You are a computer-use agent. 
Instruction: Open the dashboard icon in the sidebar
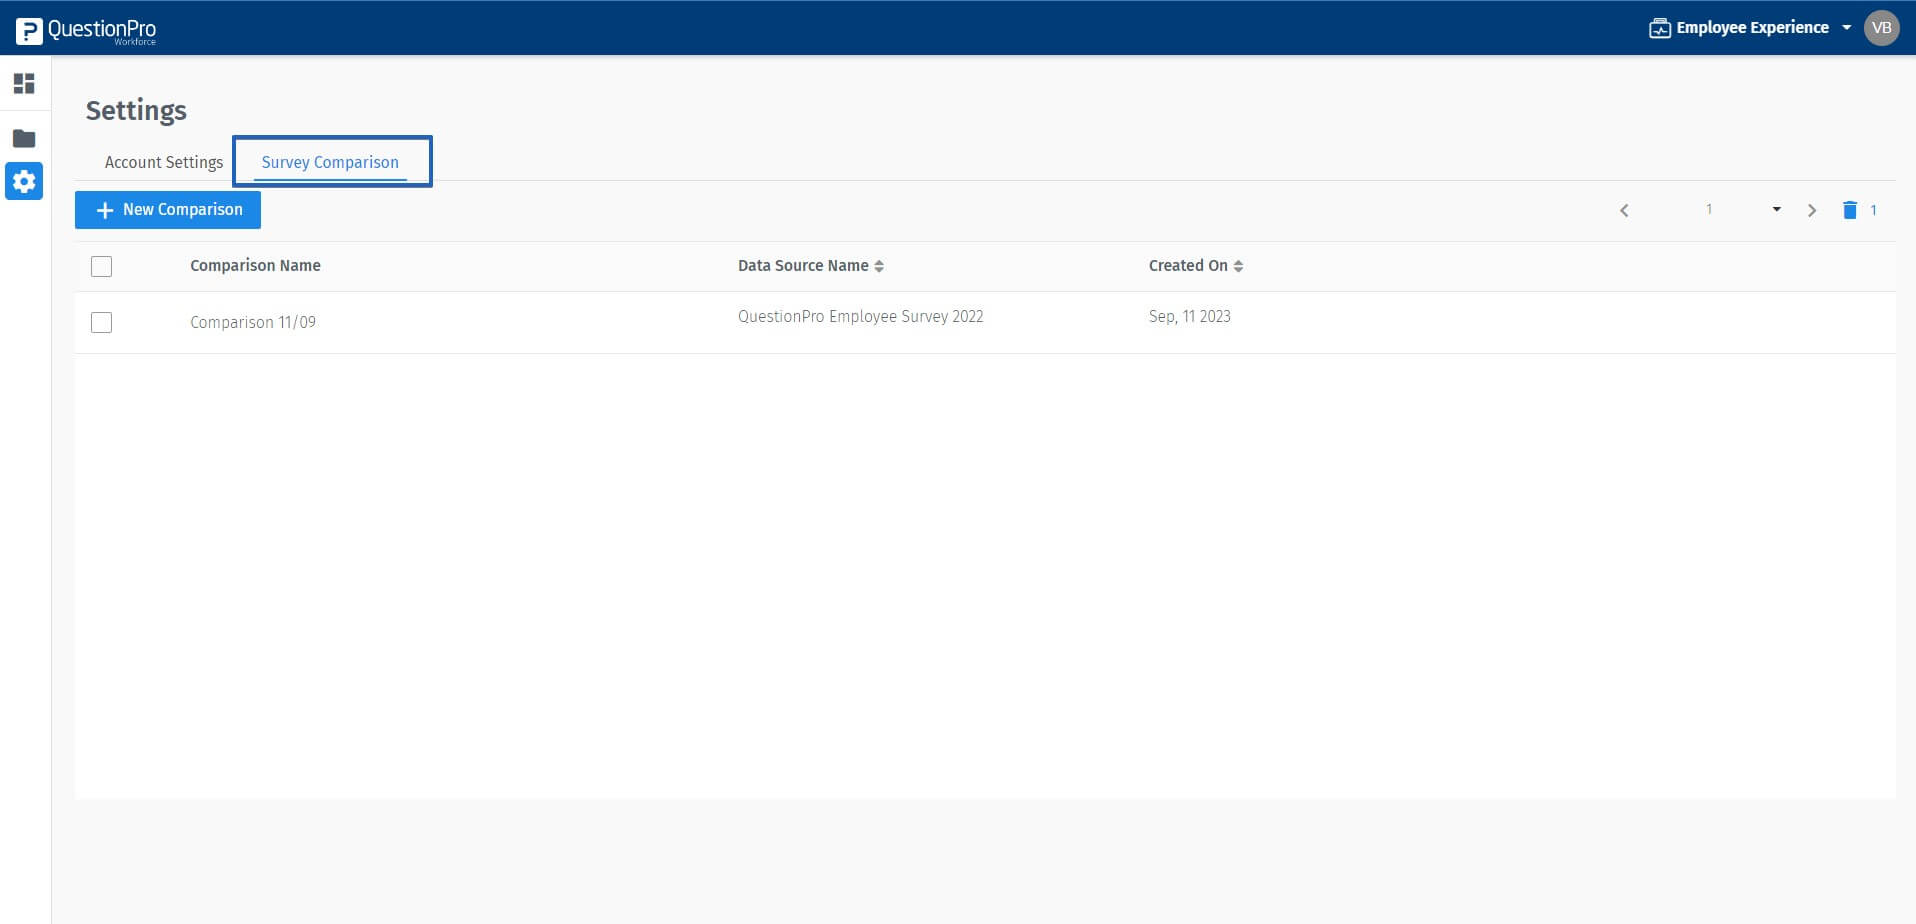(23, 84)
